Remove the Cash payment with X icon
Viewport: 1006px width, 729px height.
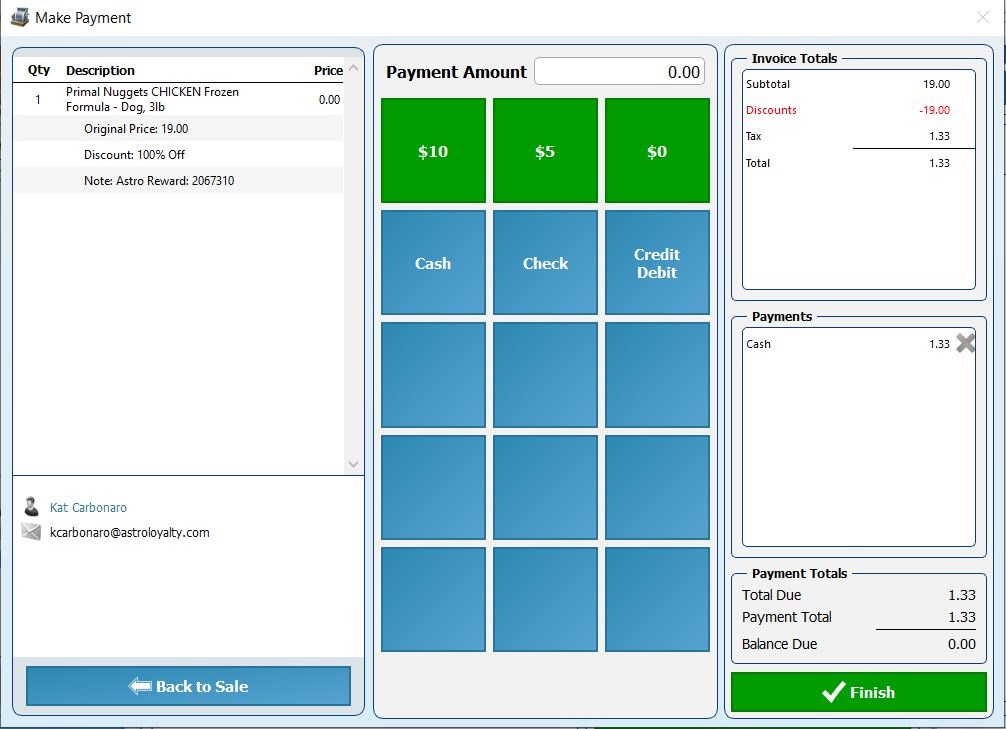pyautogui.click(x=965, y=343)
